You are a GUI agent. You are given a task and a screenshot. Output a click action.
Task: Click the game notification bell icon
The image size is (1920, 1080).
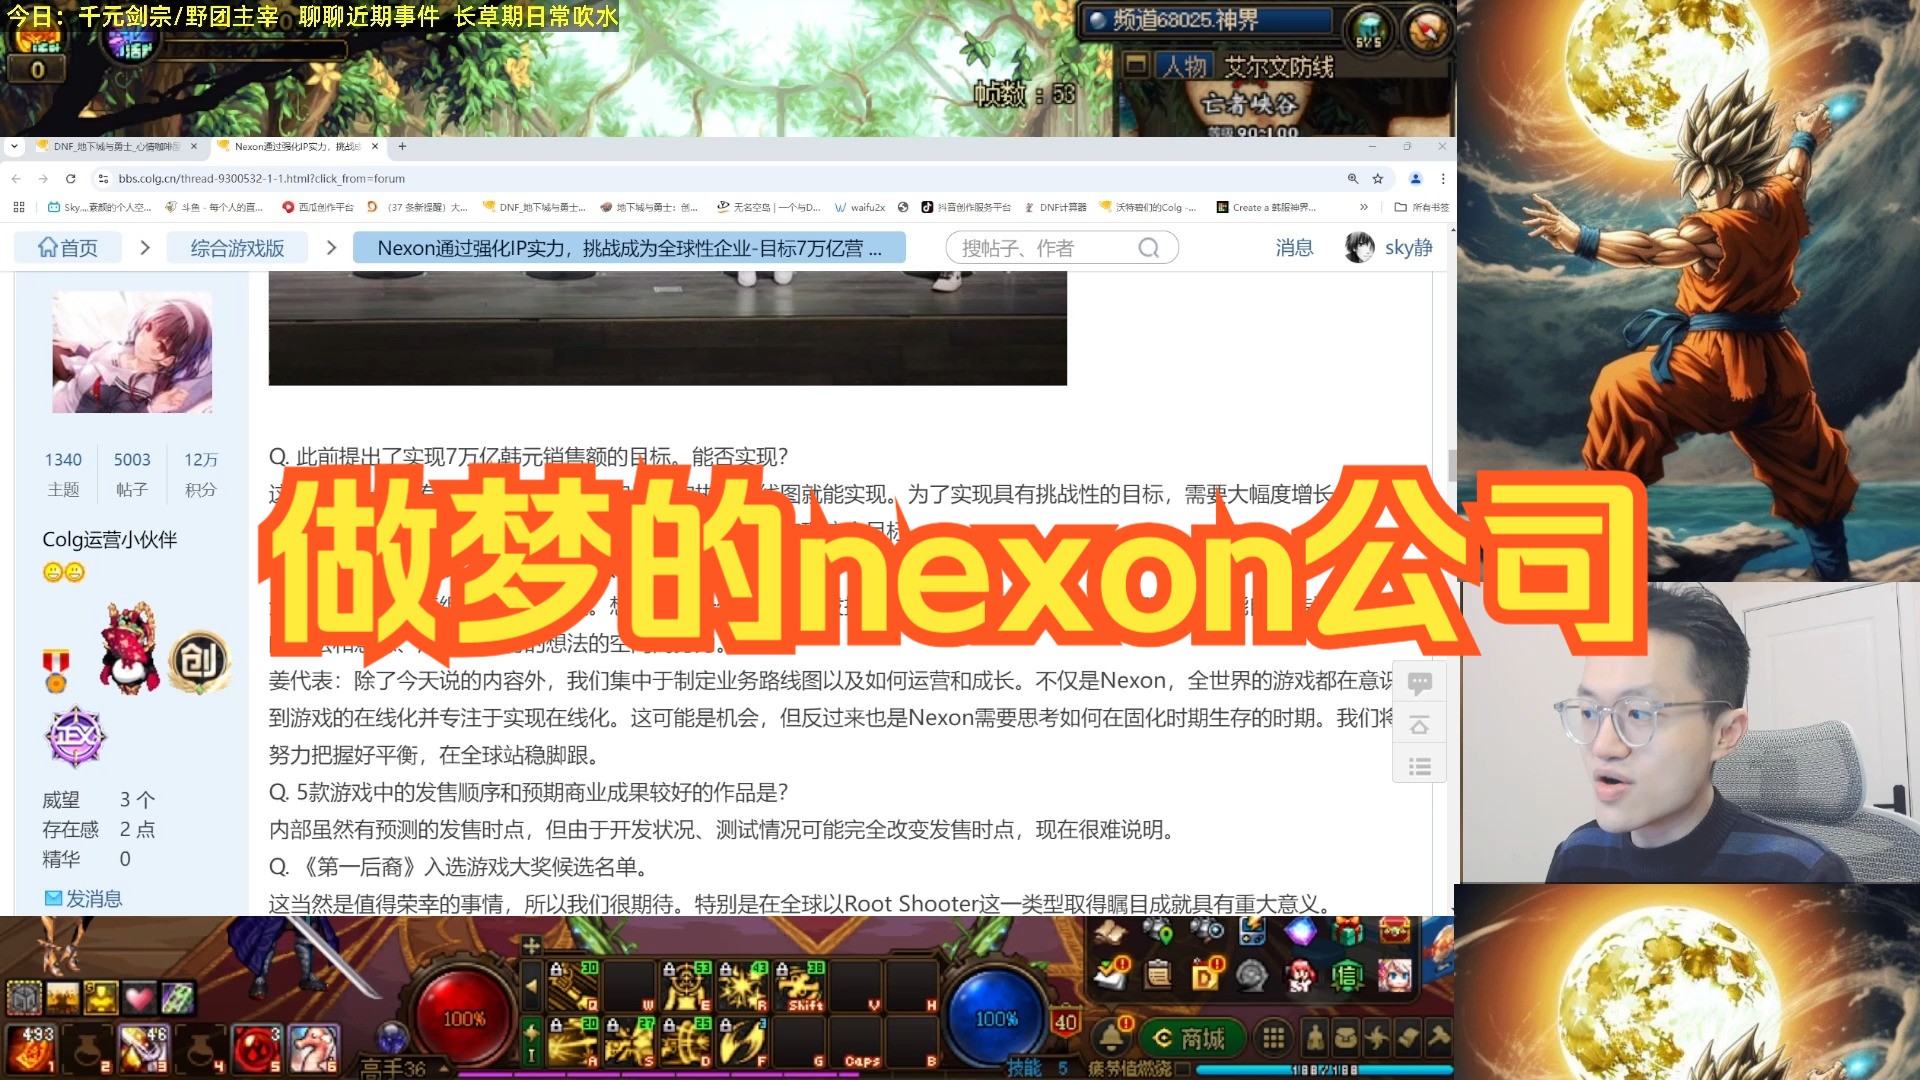tap(1113, 1038)
